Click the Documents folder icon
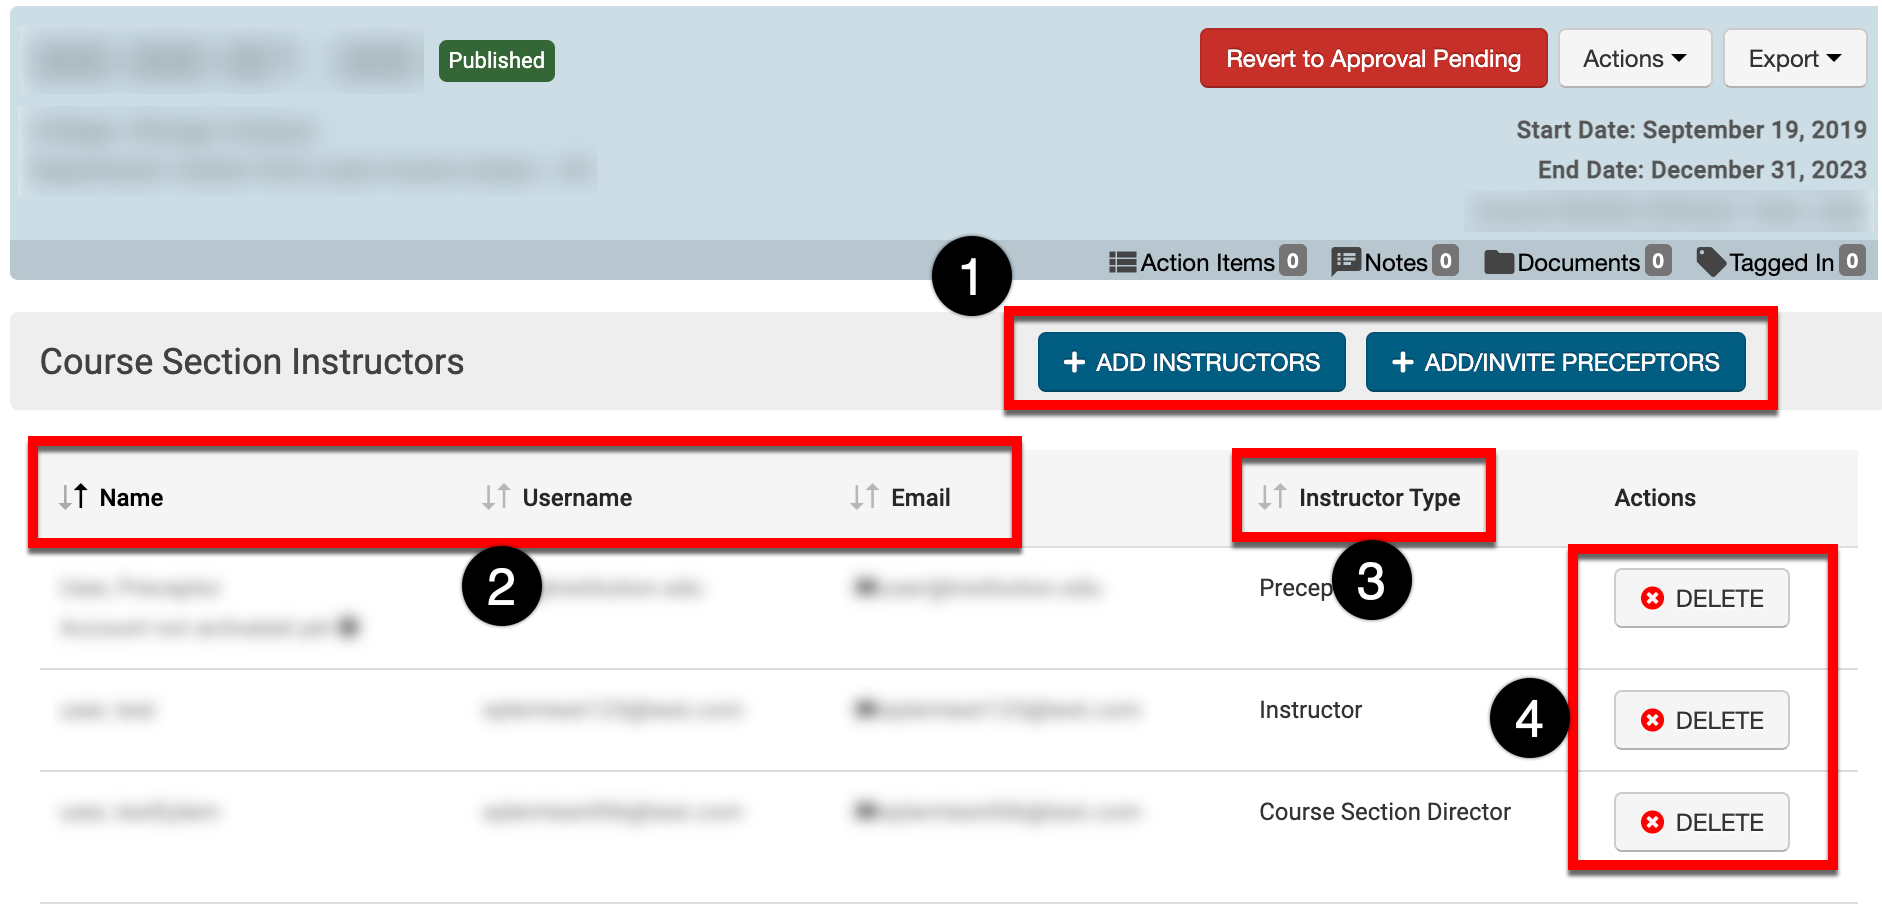 point(1499,262)
